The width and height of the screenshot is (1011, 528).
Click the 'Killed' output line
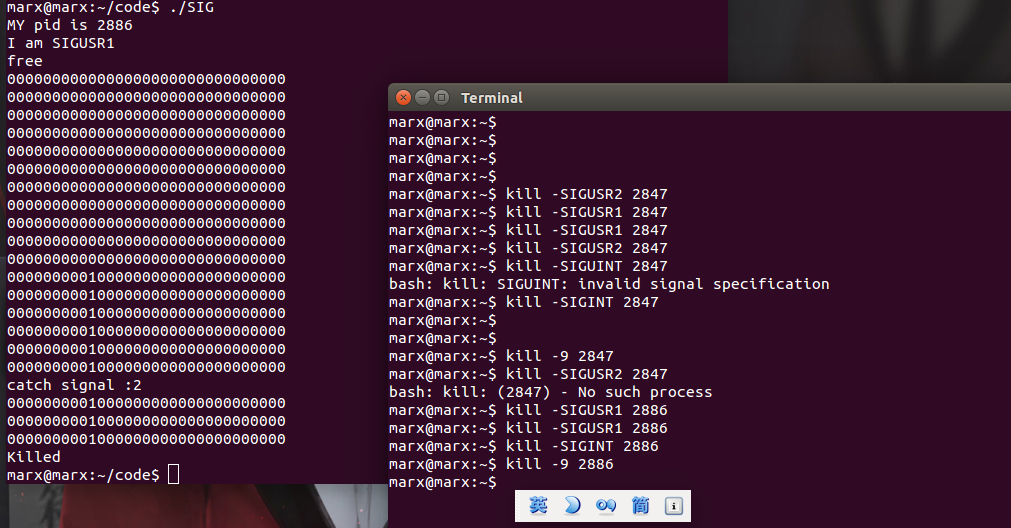34,457
